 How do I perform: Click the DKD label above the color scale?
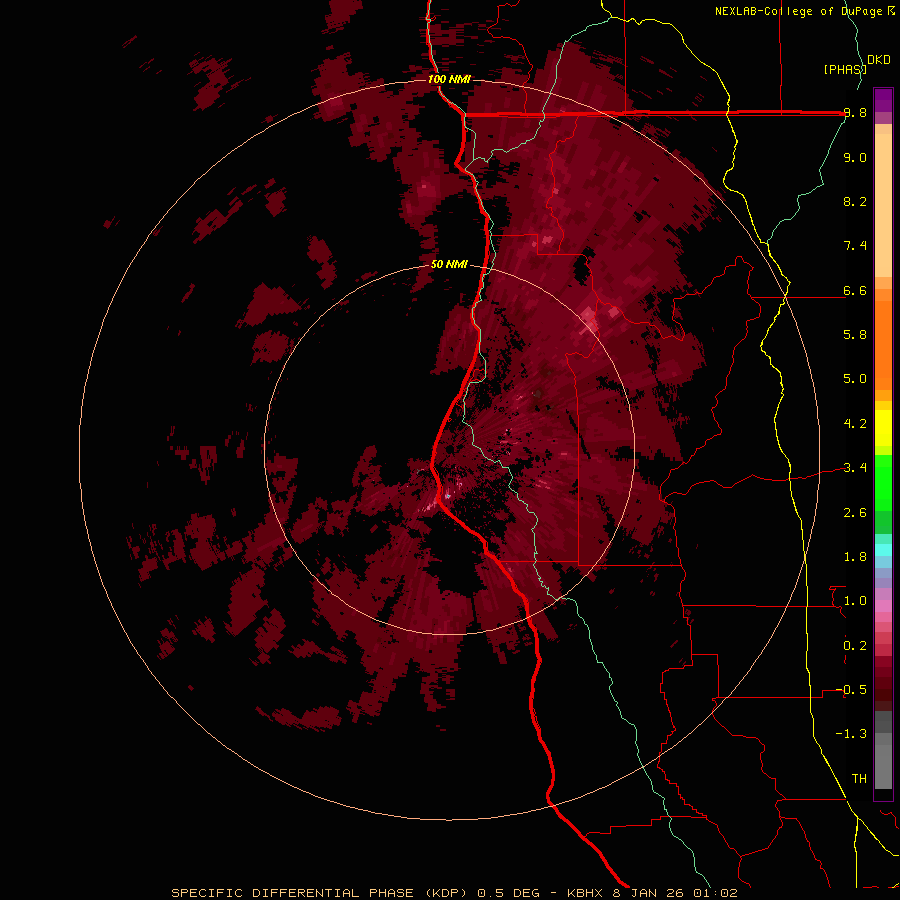(879, 60)
